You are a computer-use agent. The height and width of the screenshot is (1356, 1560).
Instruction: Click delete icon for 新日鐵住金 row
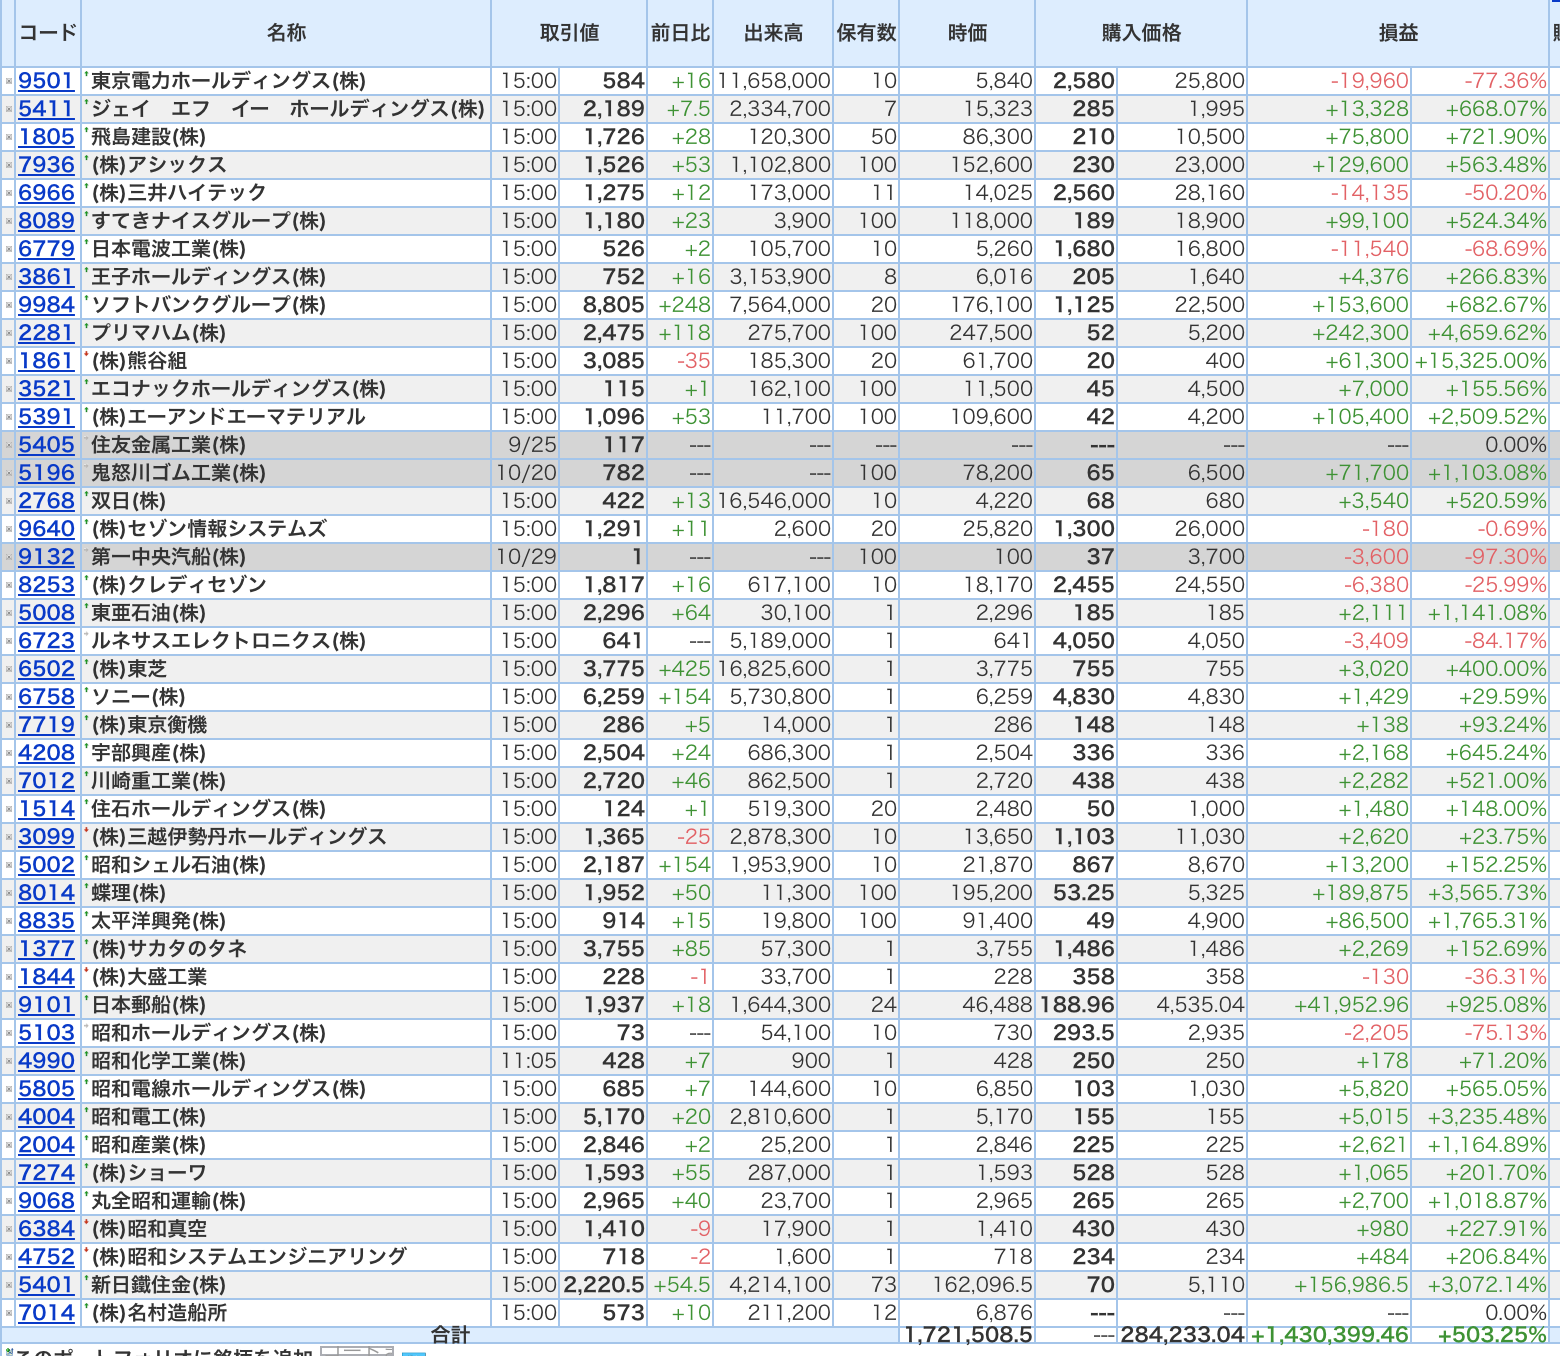click(9, 1285)
